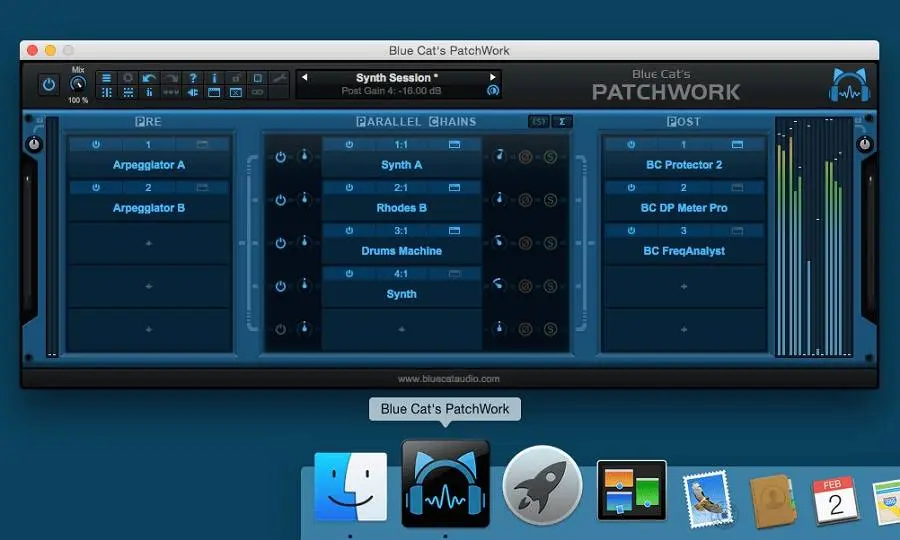
Task: Open plug-in menu for BC Protector 2 name
Action: pyautogui.click(x=684, y=165)
